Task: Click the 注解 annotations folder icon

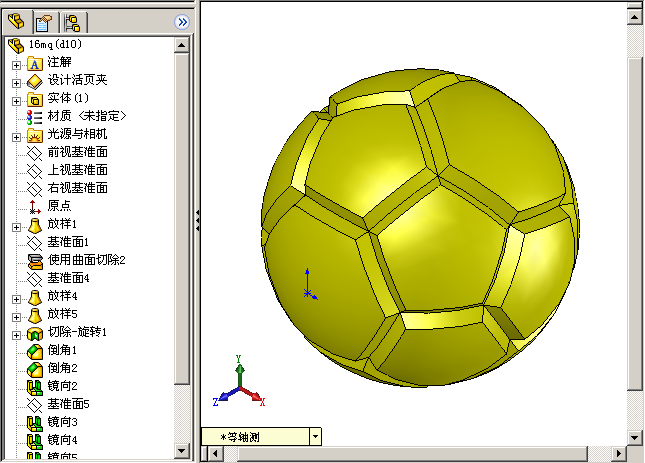Action: point(35,64)
